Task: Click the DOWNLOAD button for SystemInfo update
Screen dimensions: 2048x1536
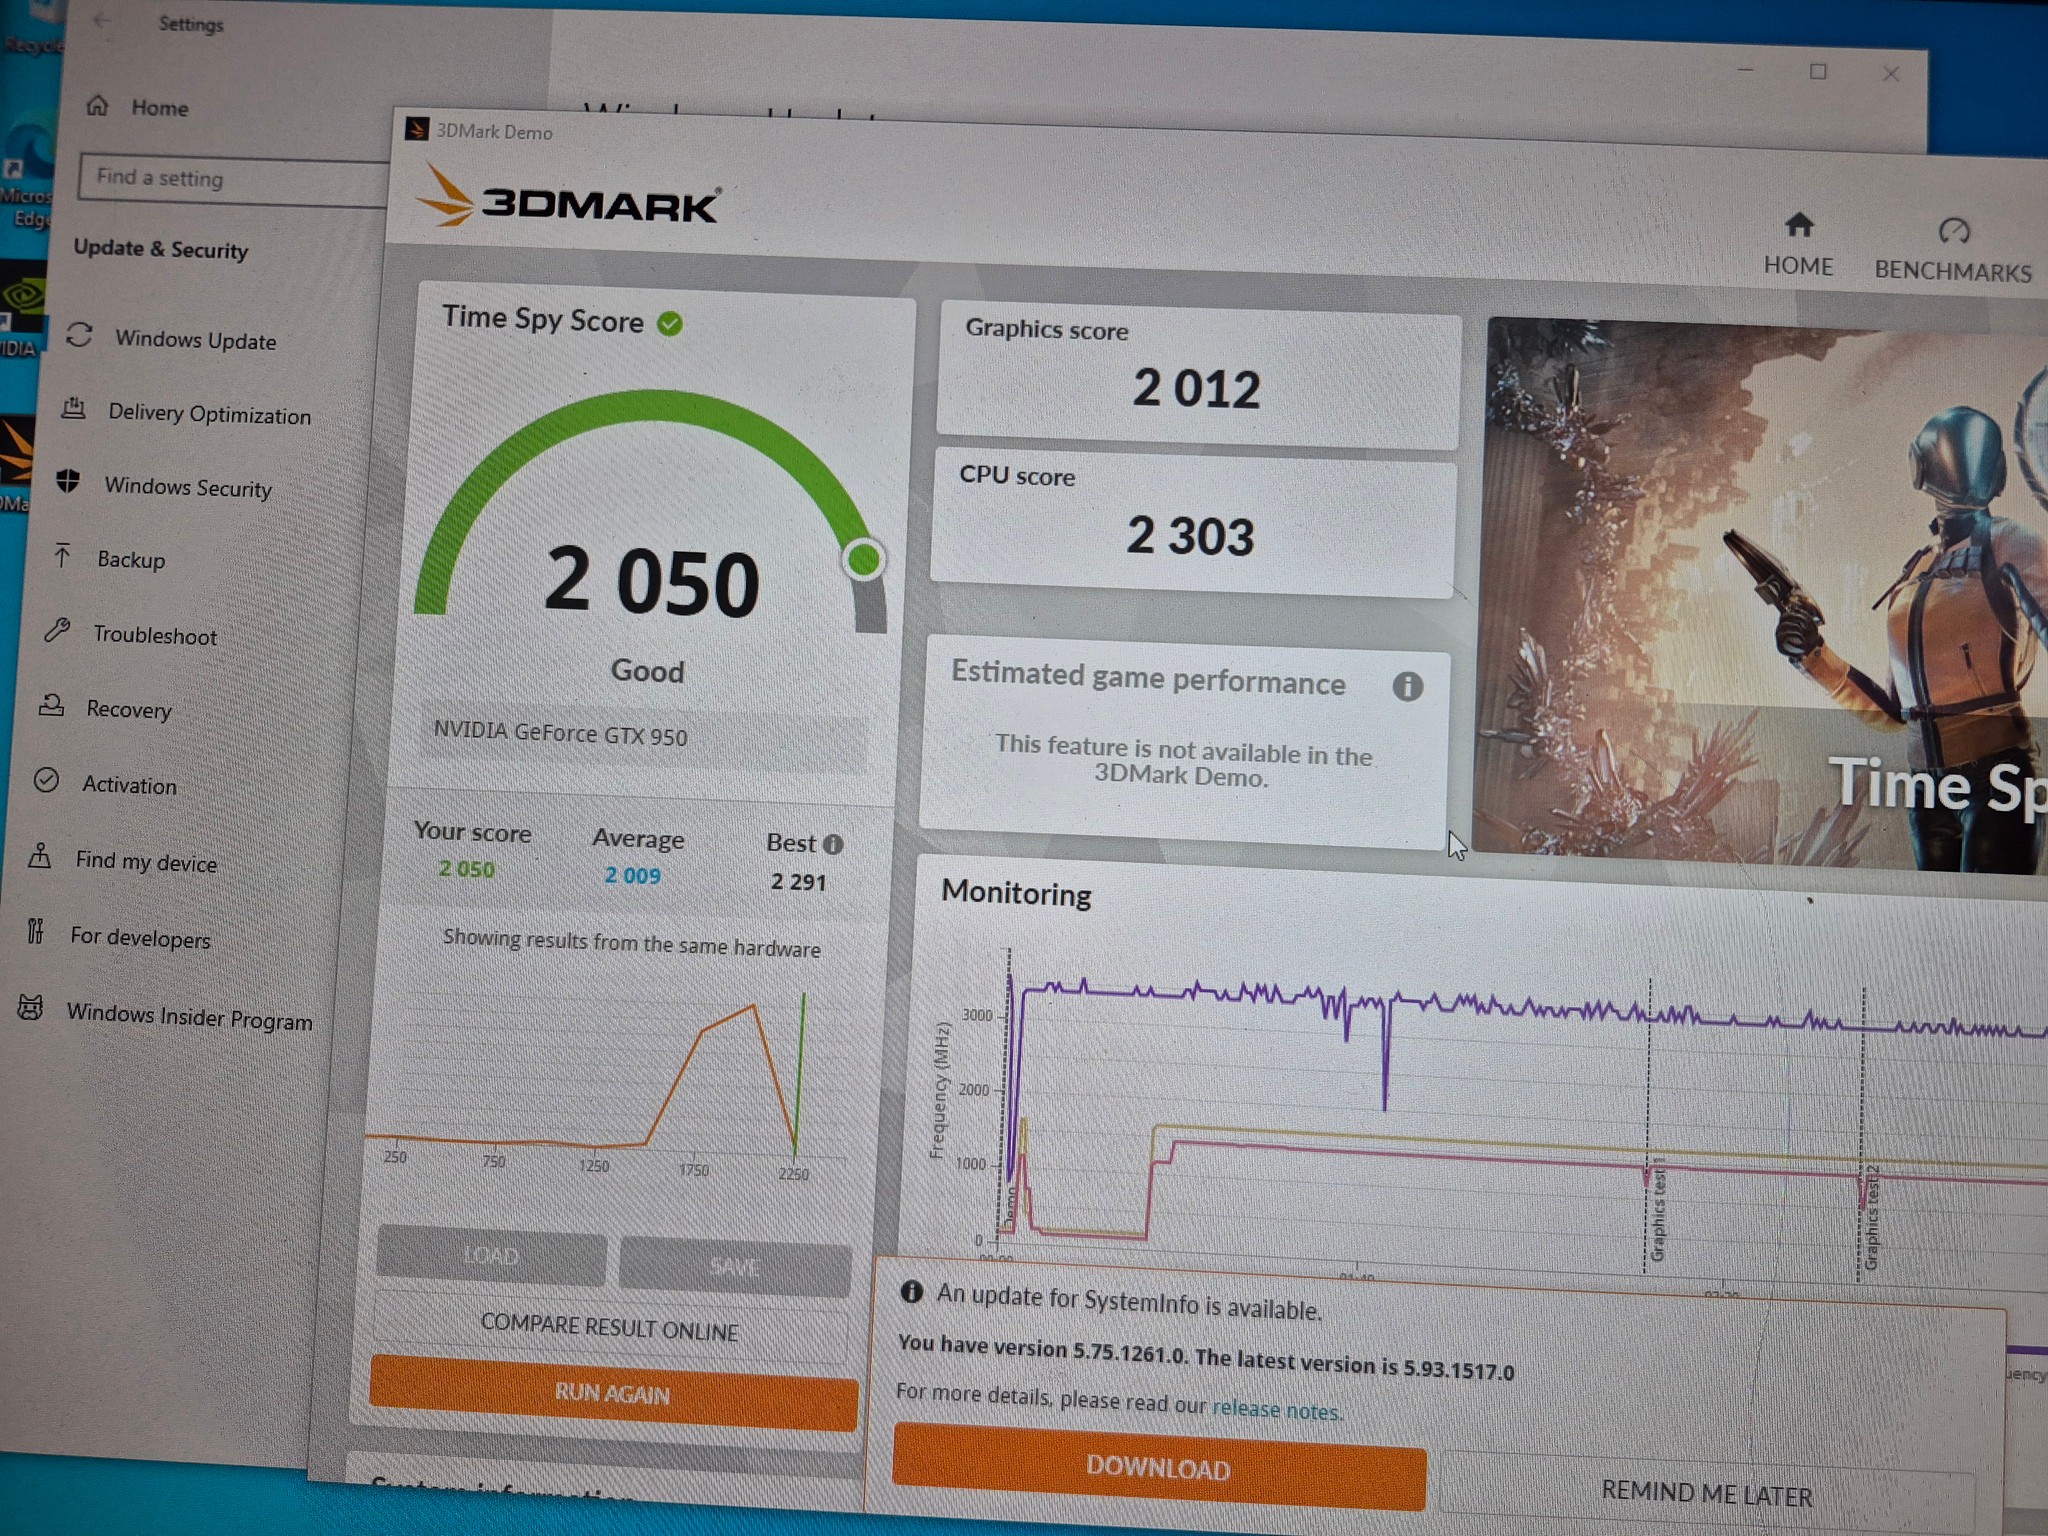Action: point(1159,1466)
